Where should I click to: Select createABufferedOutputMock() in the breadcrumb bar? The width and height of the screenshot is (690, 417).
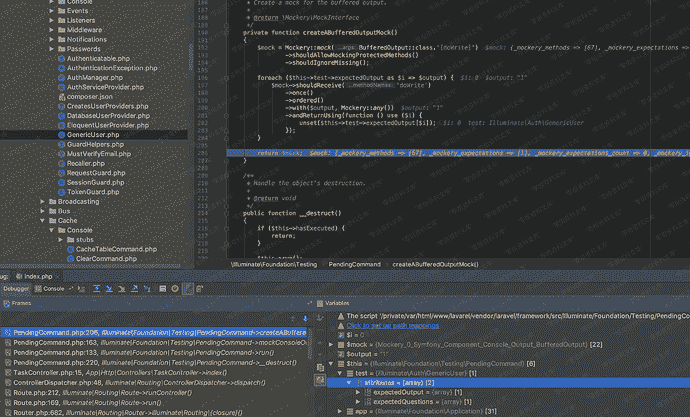click(435, 264)
